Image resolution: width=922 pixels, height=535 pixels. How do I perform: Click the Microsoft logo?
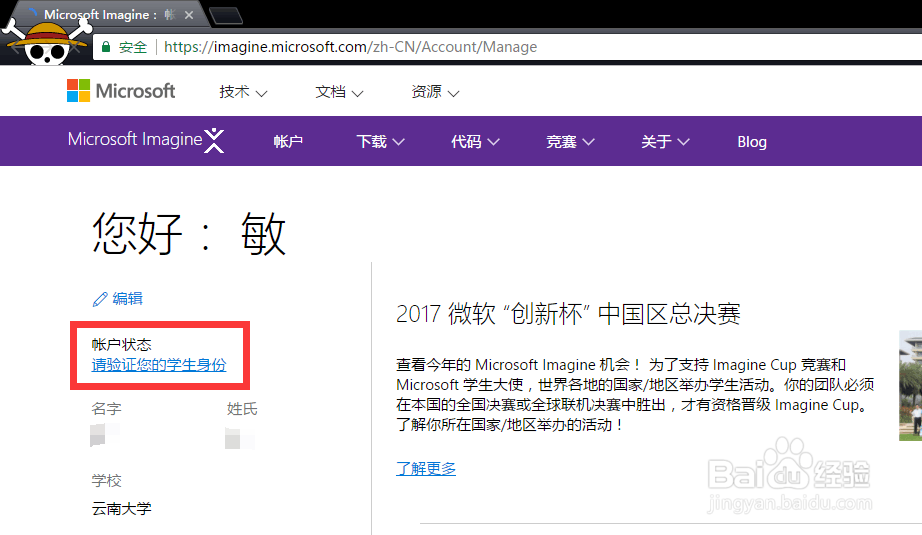point(121,91)
